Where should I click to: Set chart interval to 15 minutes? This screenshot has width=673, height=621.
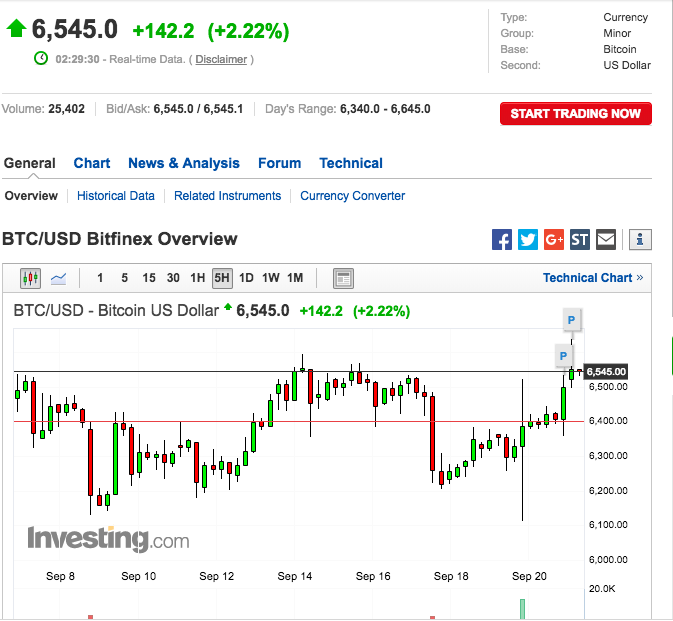149,278
